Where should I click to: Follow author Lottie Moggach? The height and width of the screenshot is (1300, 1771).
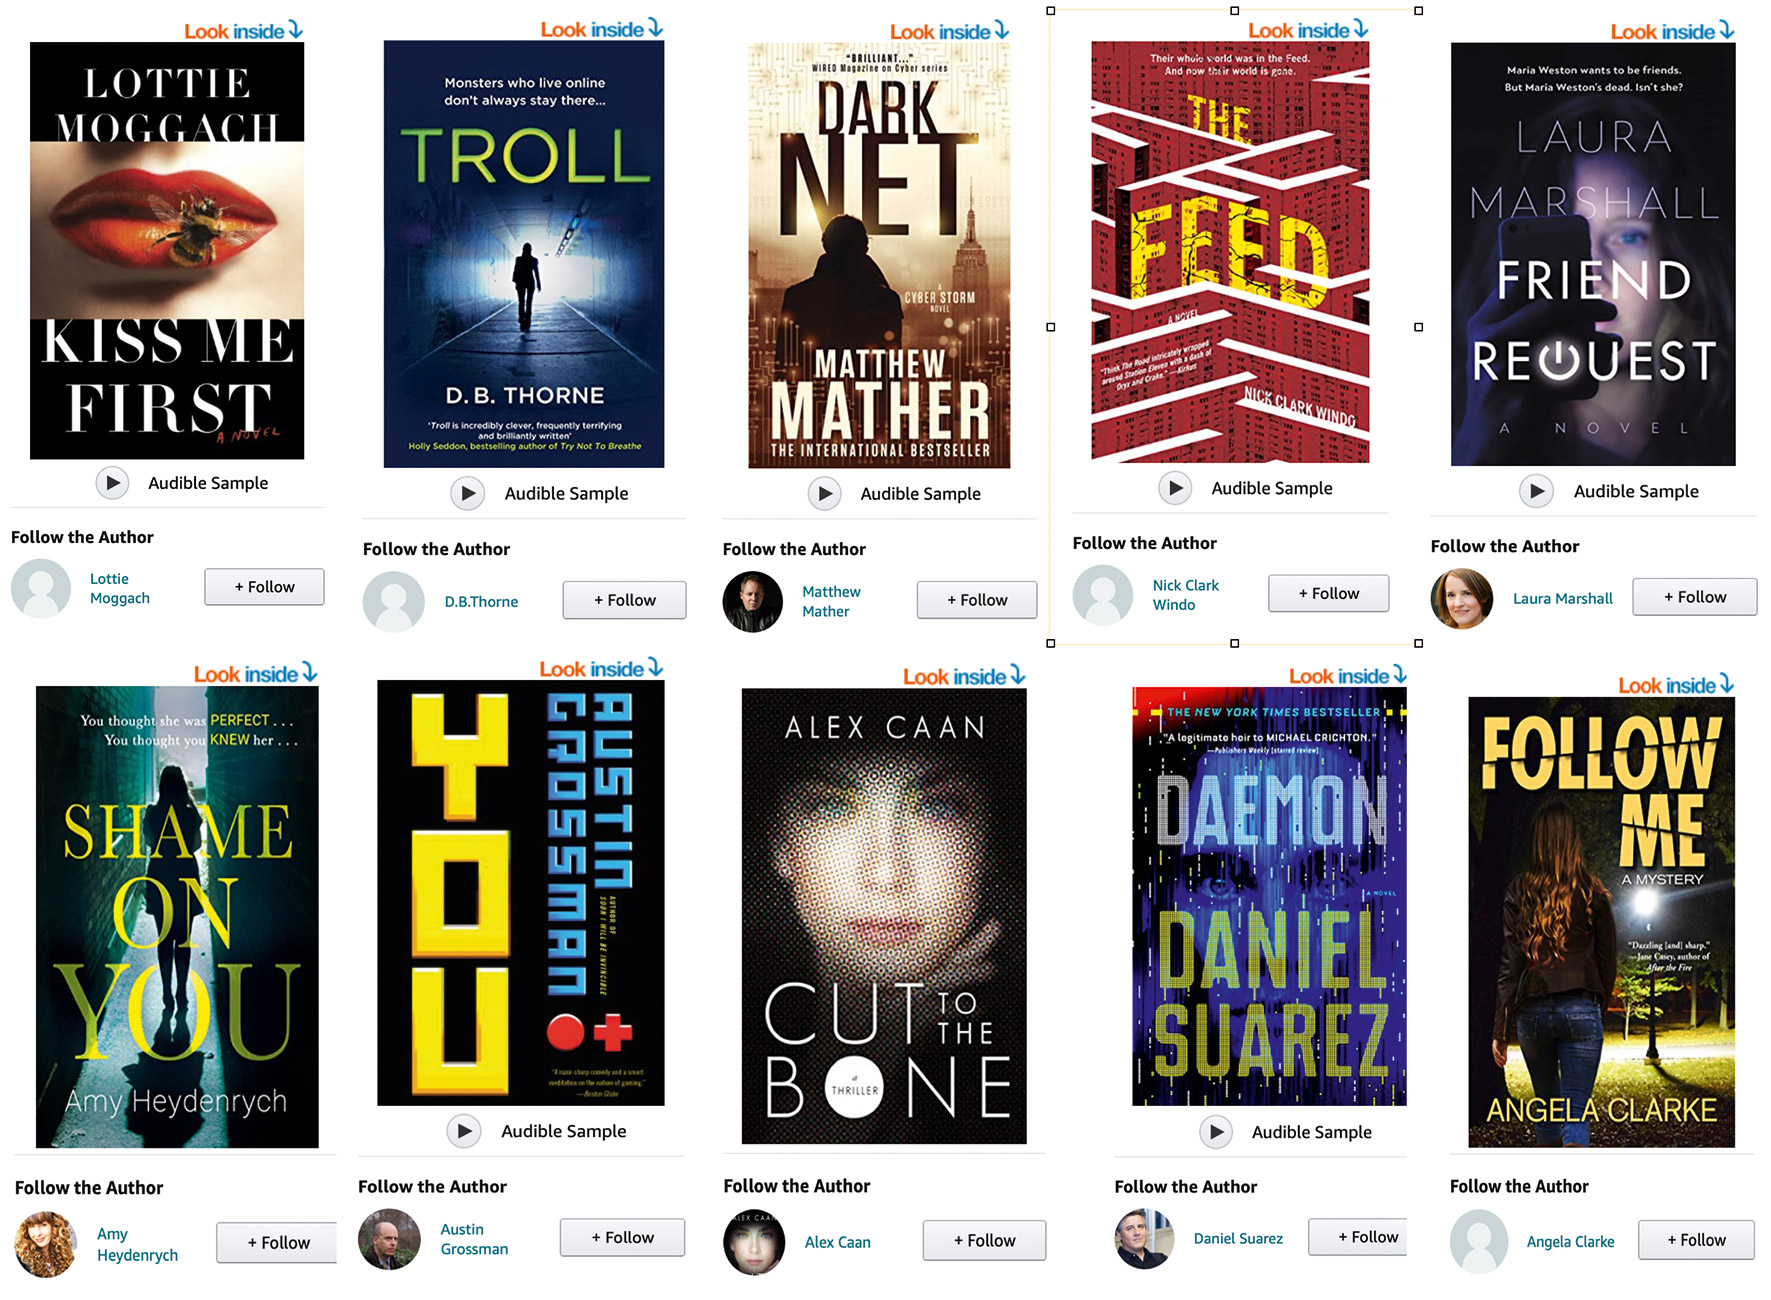(x=264, y=587)
